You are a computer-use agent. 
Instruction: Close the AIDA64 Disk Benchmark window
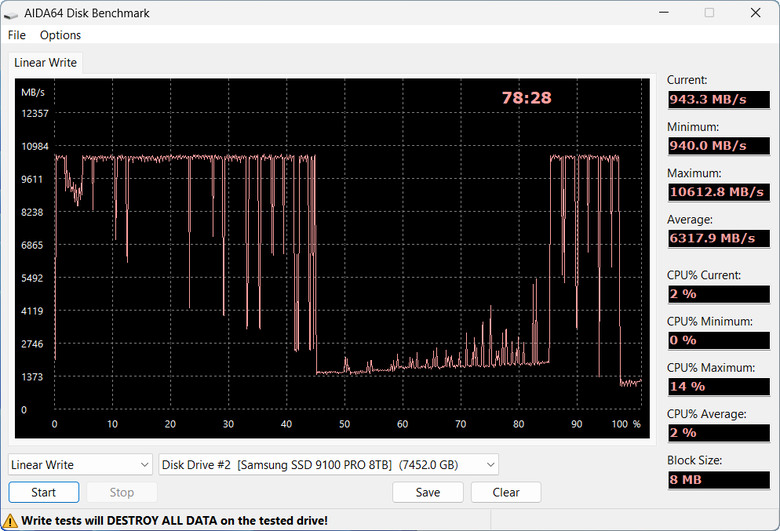point(755,12)
